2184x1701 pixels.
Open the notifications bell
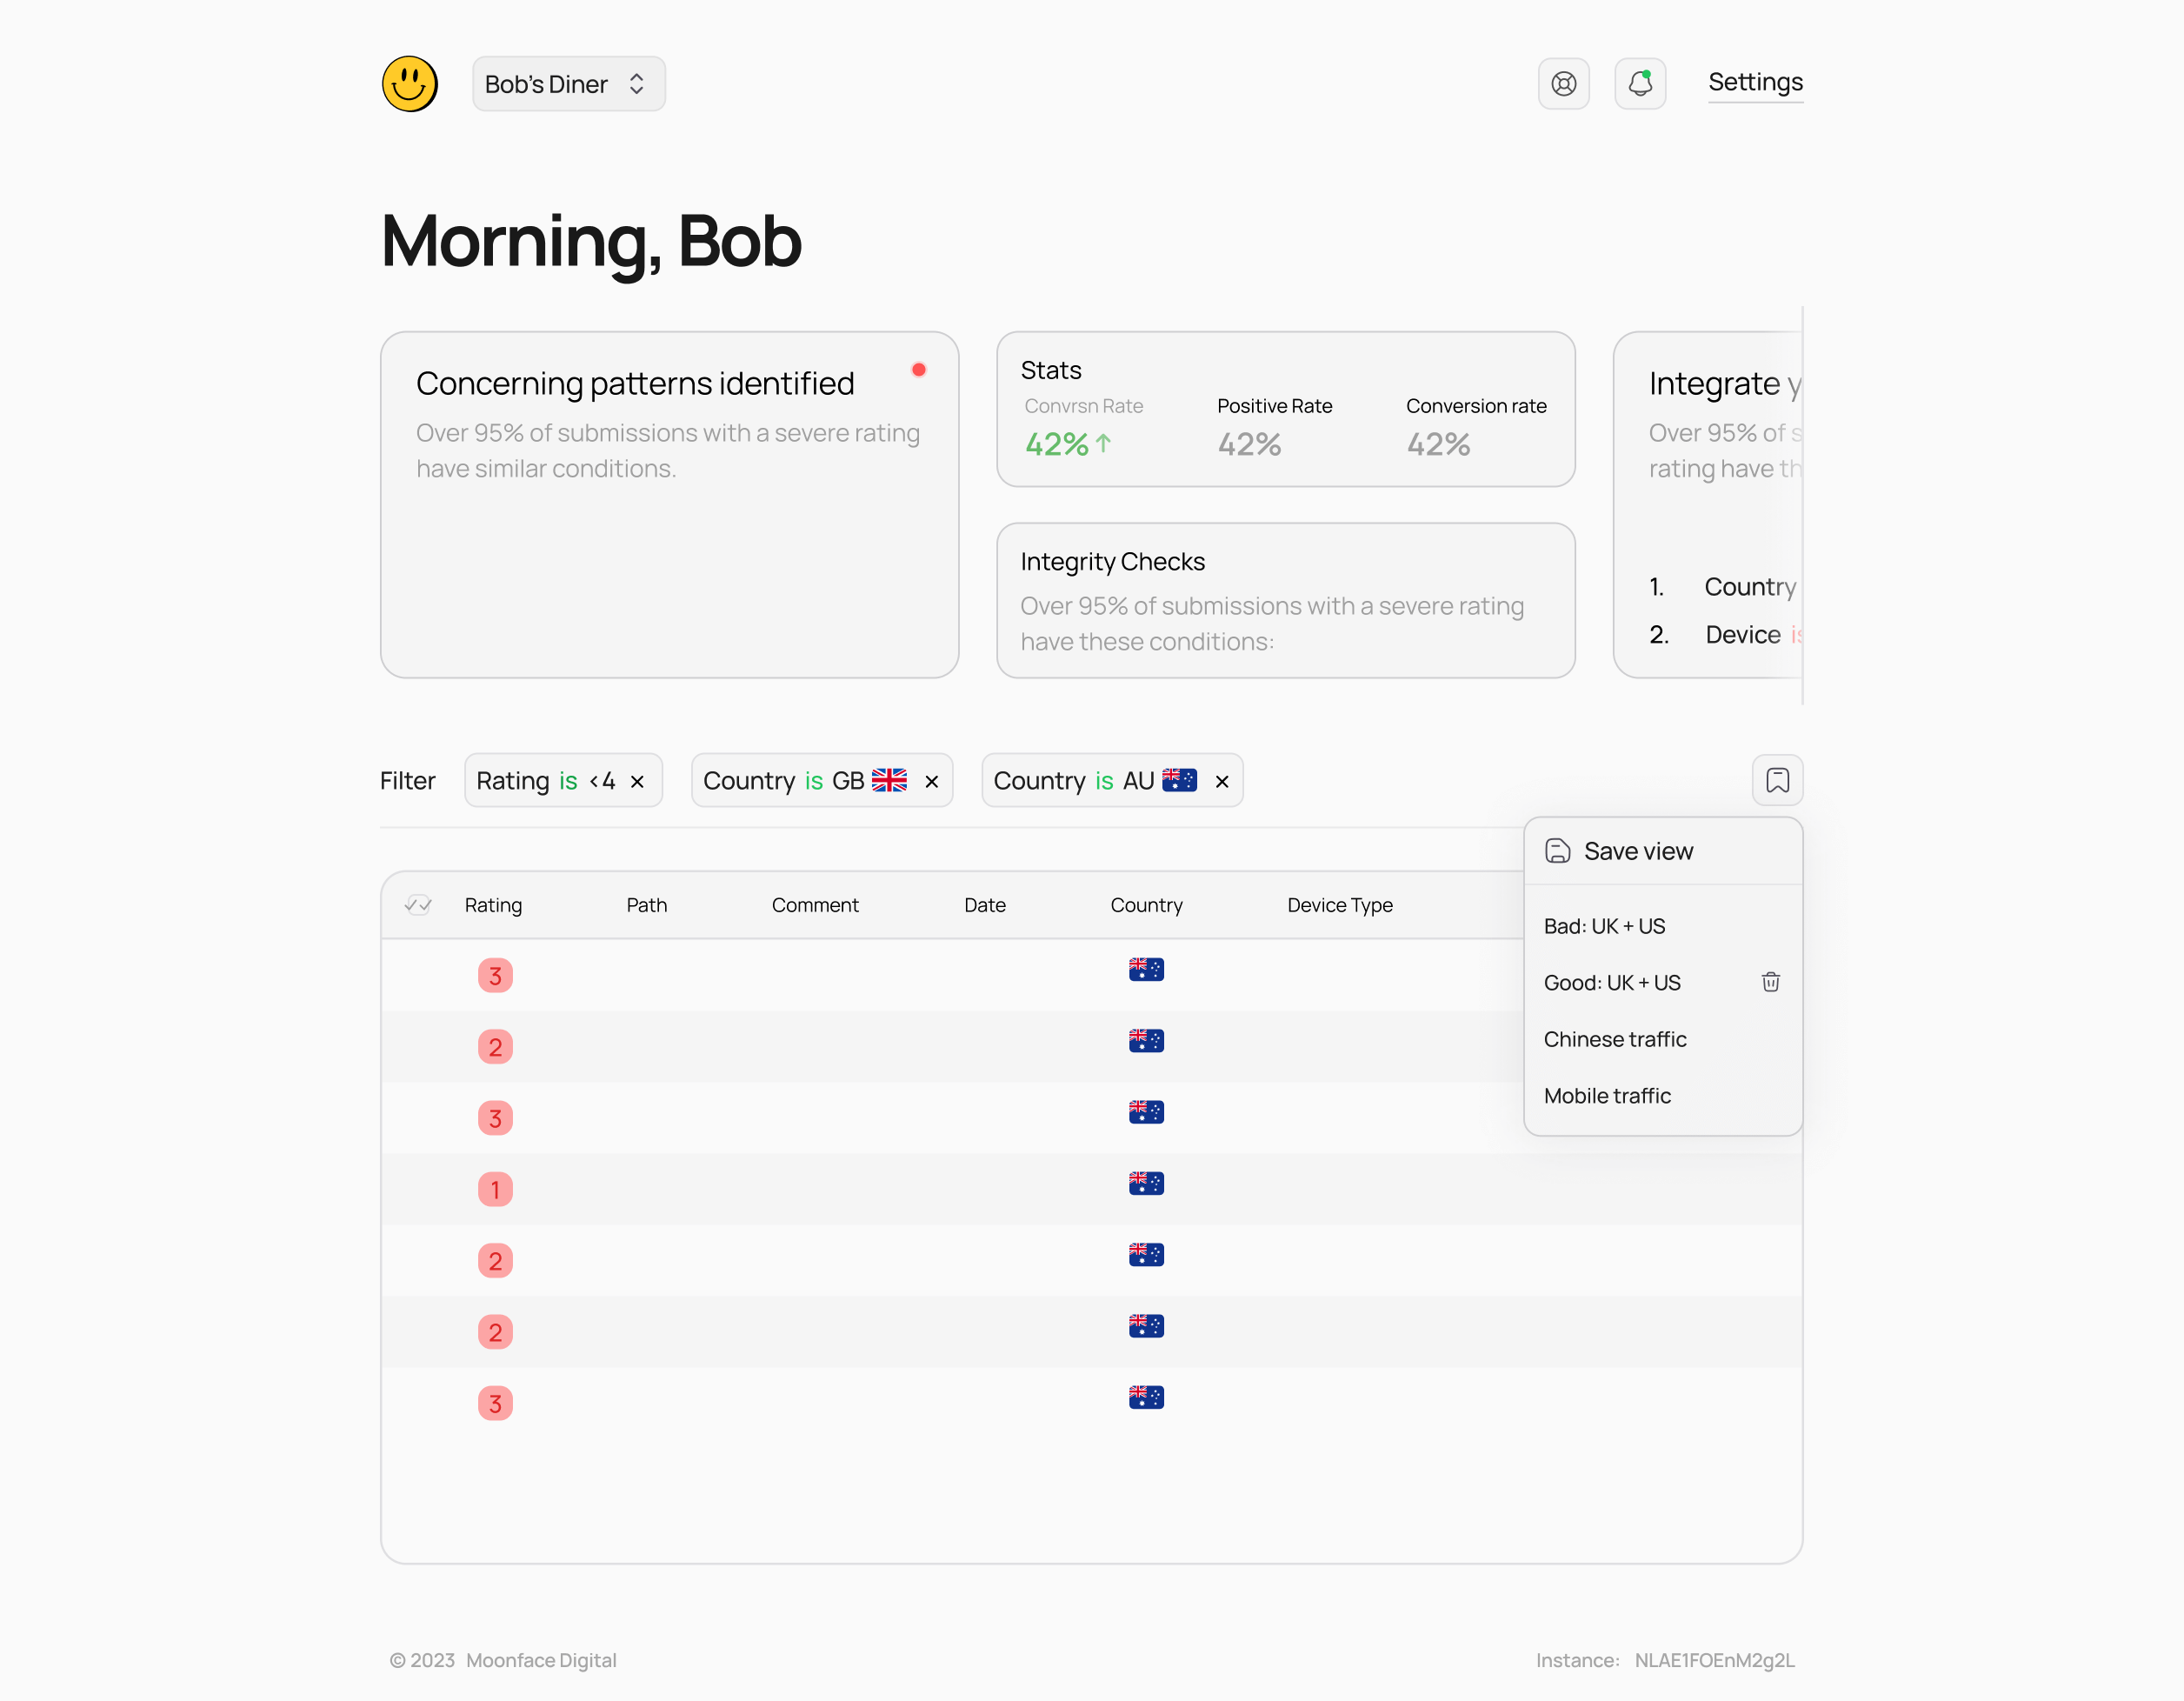(x=1639, y=84)
